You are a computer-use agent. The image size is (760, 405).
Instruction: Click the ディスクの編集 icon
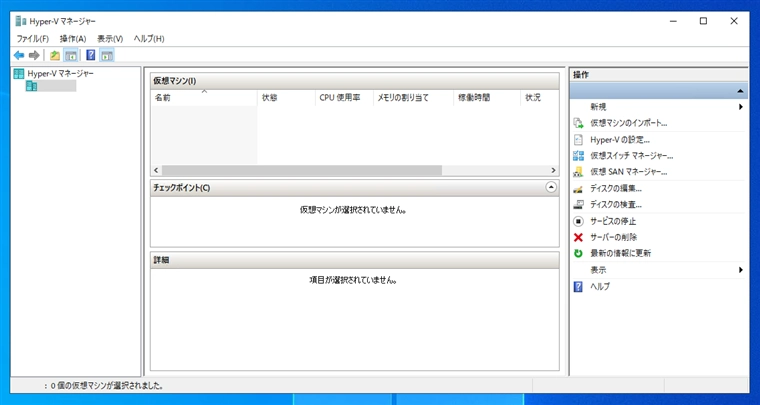click(x=578, y=188)
